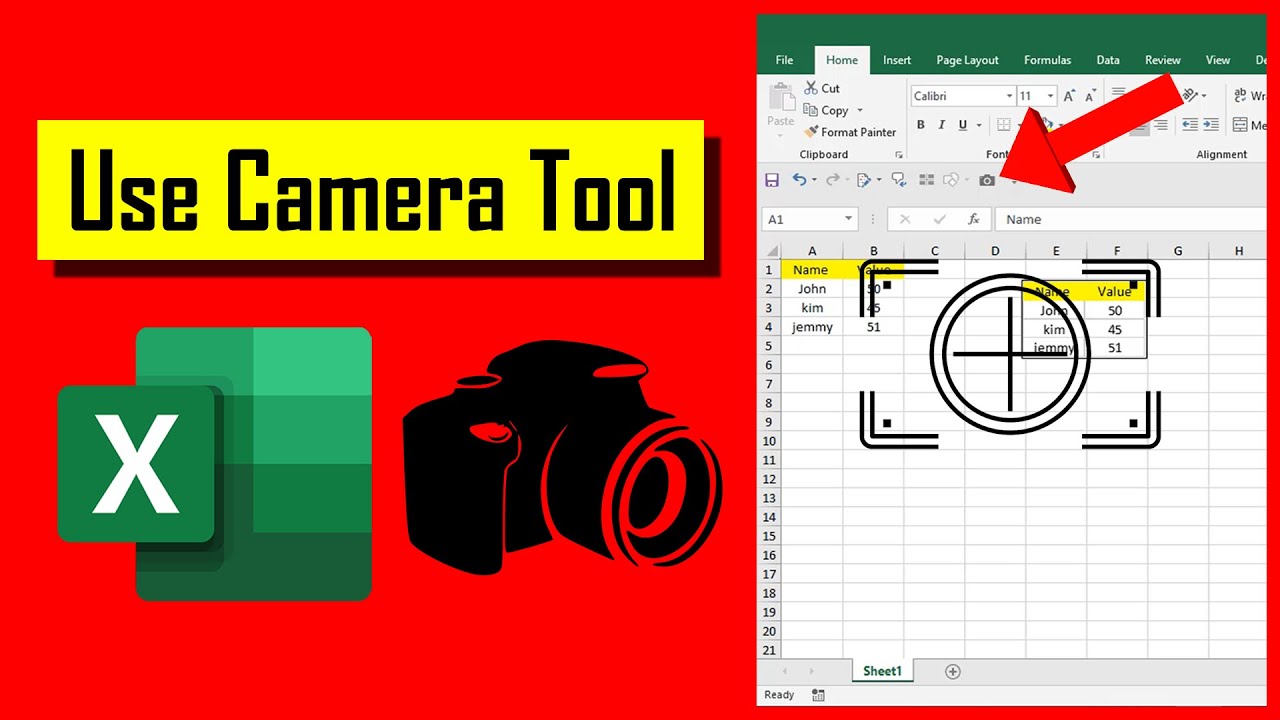
Task: Click the next sheet navigation arrow
Action: [811, 672]
